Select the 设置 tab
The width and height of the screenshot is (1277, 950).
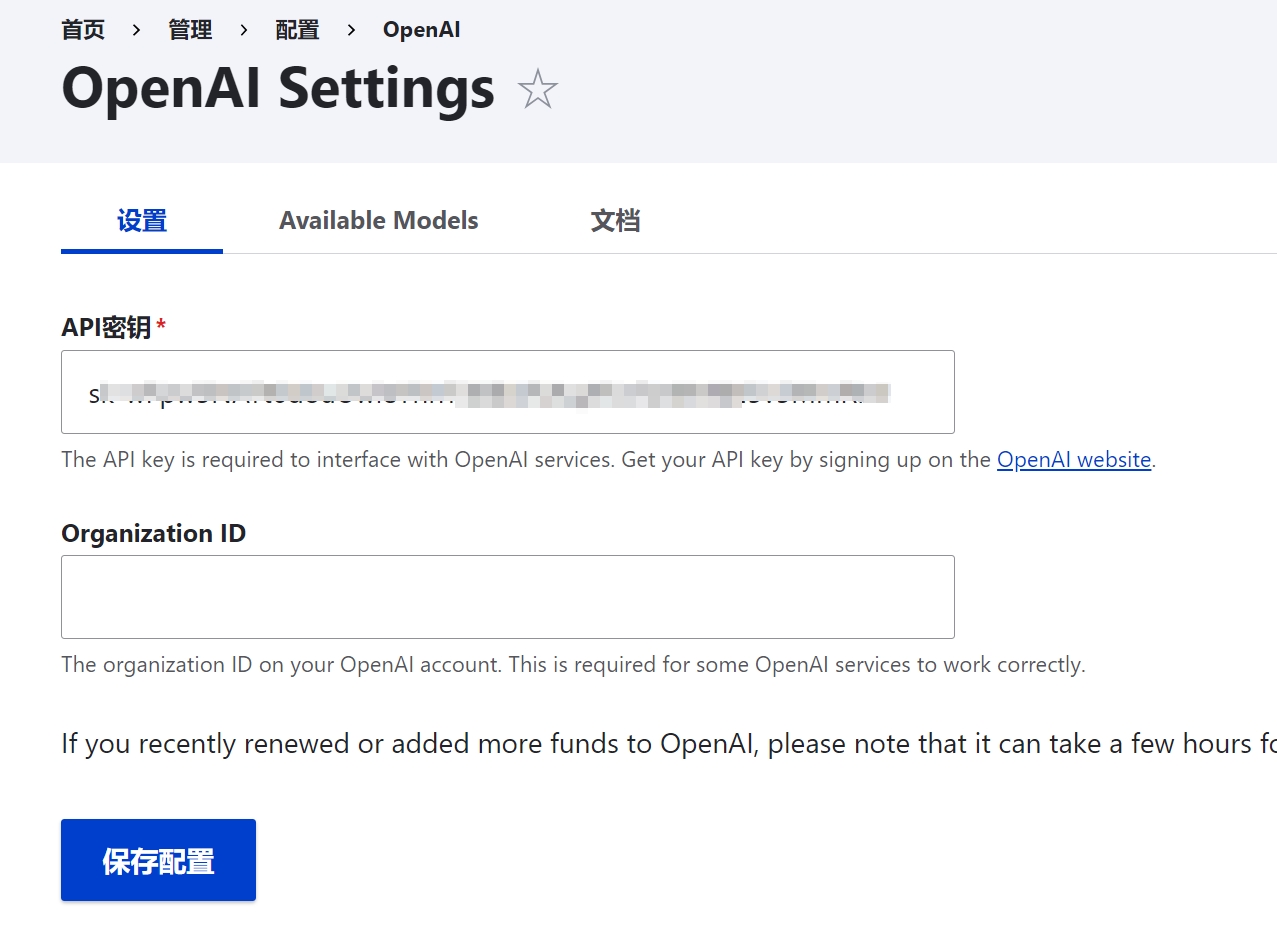click(x=142, y=220)
